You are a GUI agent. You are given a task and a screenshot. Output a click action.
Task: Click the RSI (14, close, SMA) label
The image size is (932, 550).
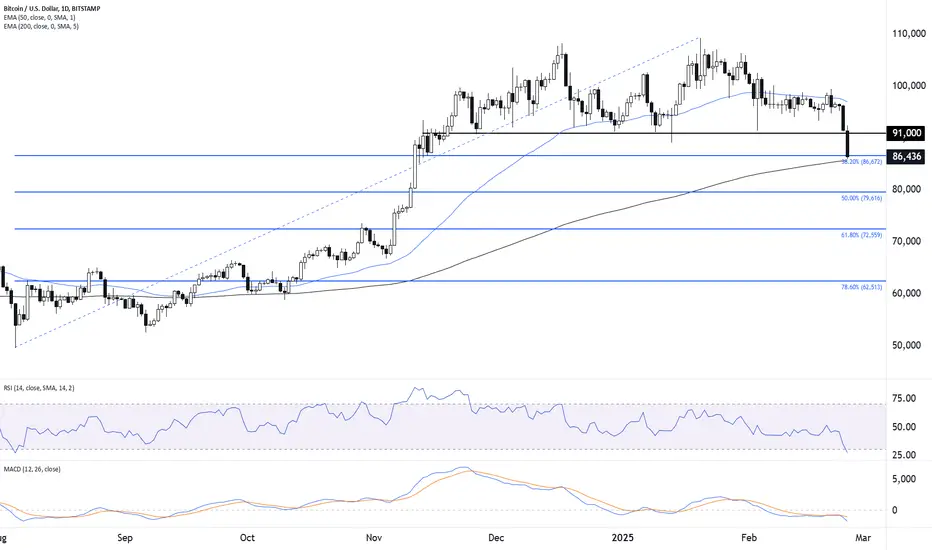(x=39, y=388)
